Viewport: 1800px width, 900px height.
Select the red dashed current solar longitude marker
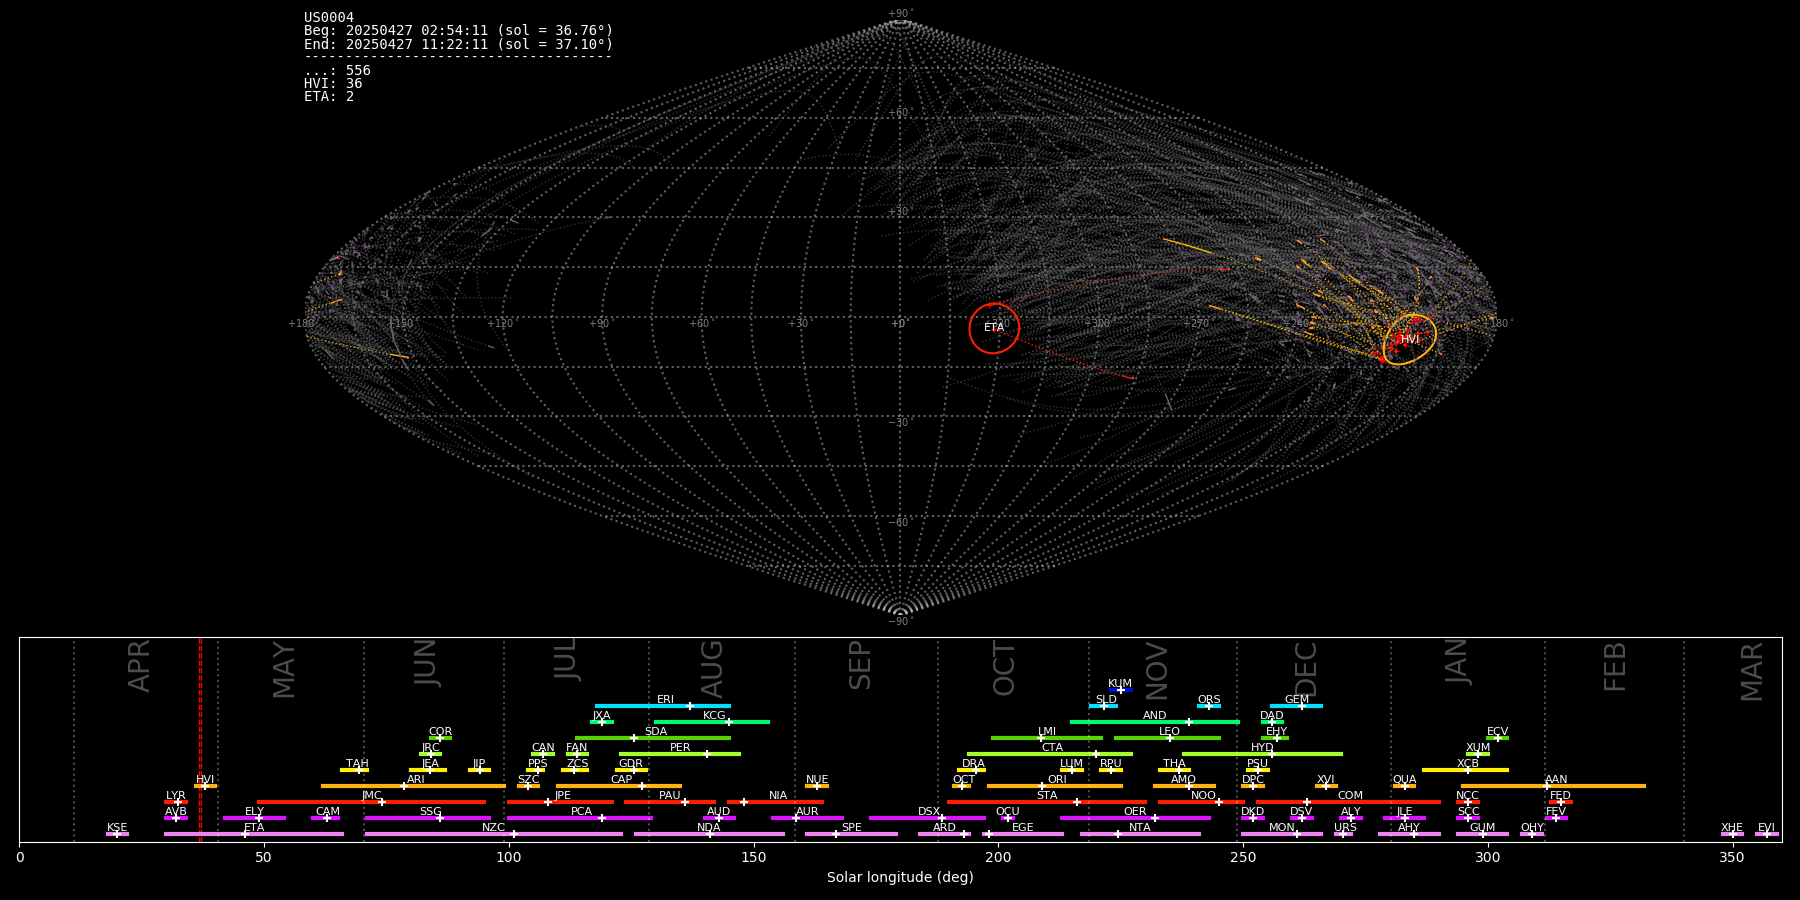coord(200,738)
